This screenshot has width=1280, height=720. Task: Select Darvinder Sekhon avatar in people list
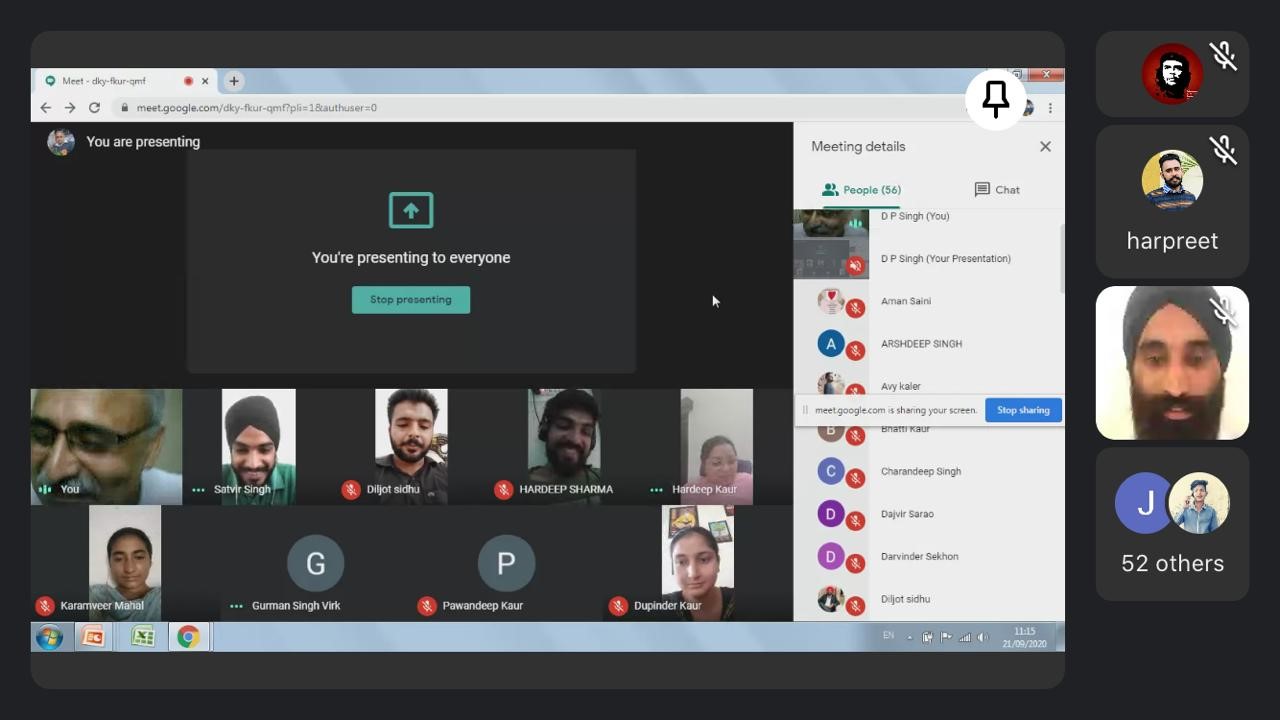click(x=831, y=556)
